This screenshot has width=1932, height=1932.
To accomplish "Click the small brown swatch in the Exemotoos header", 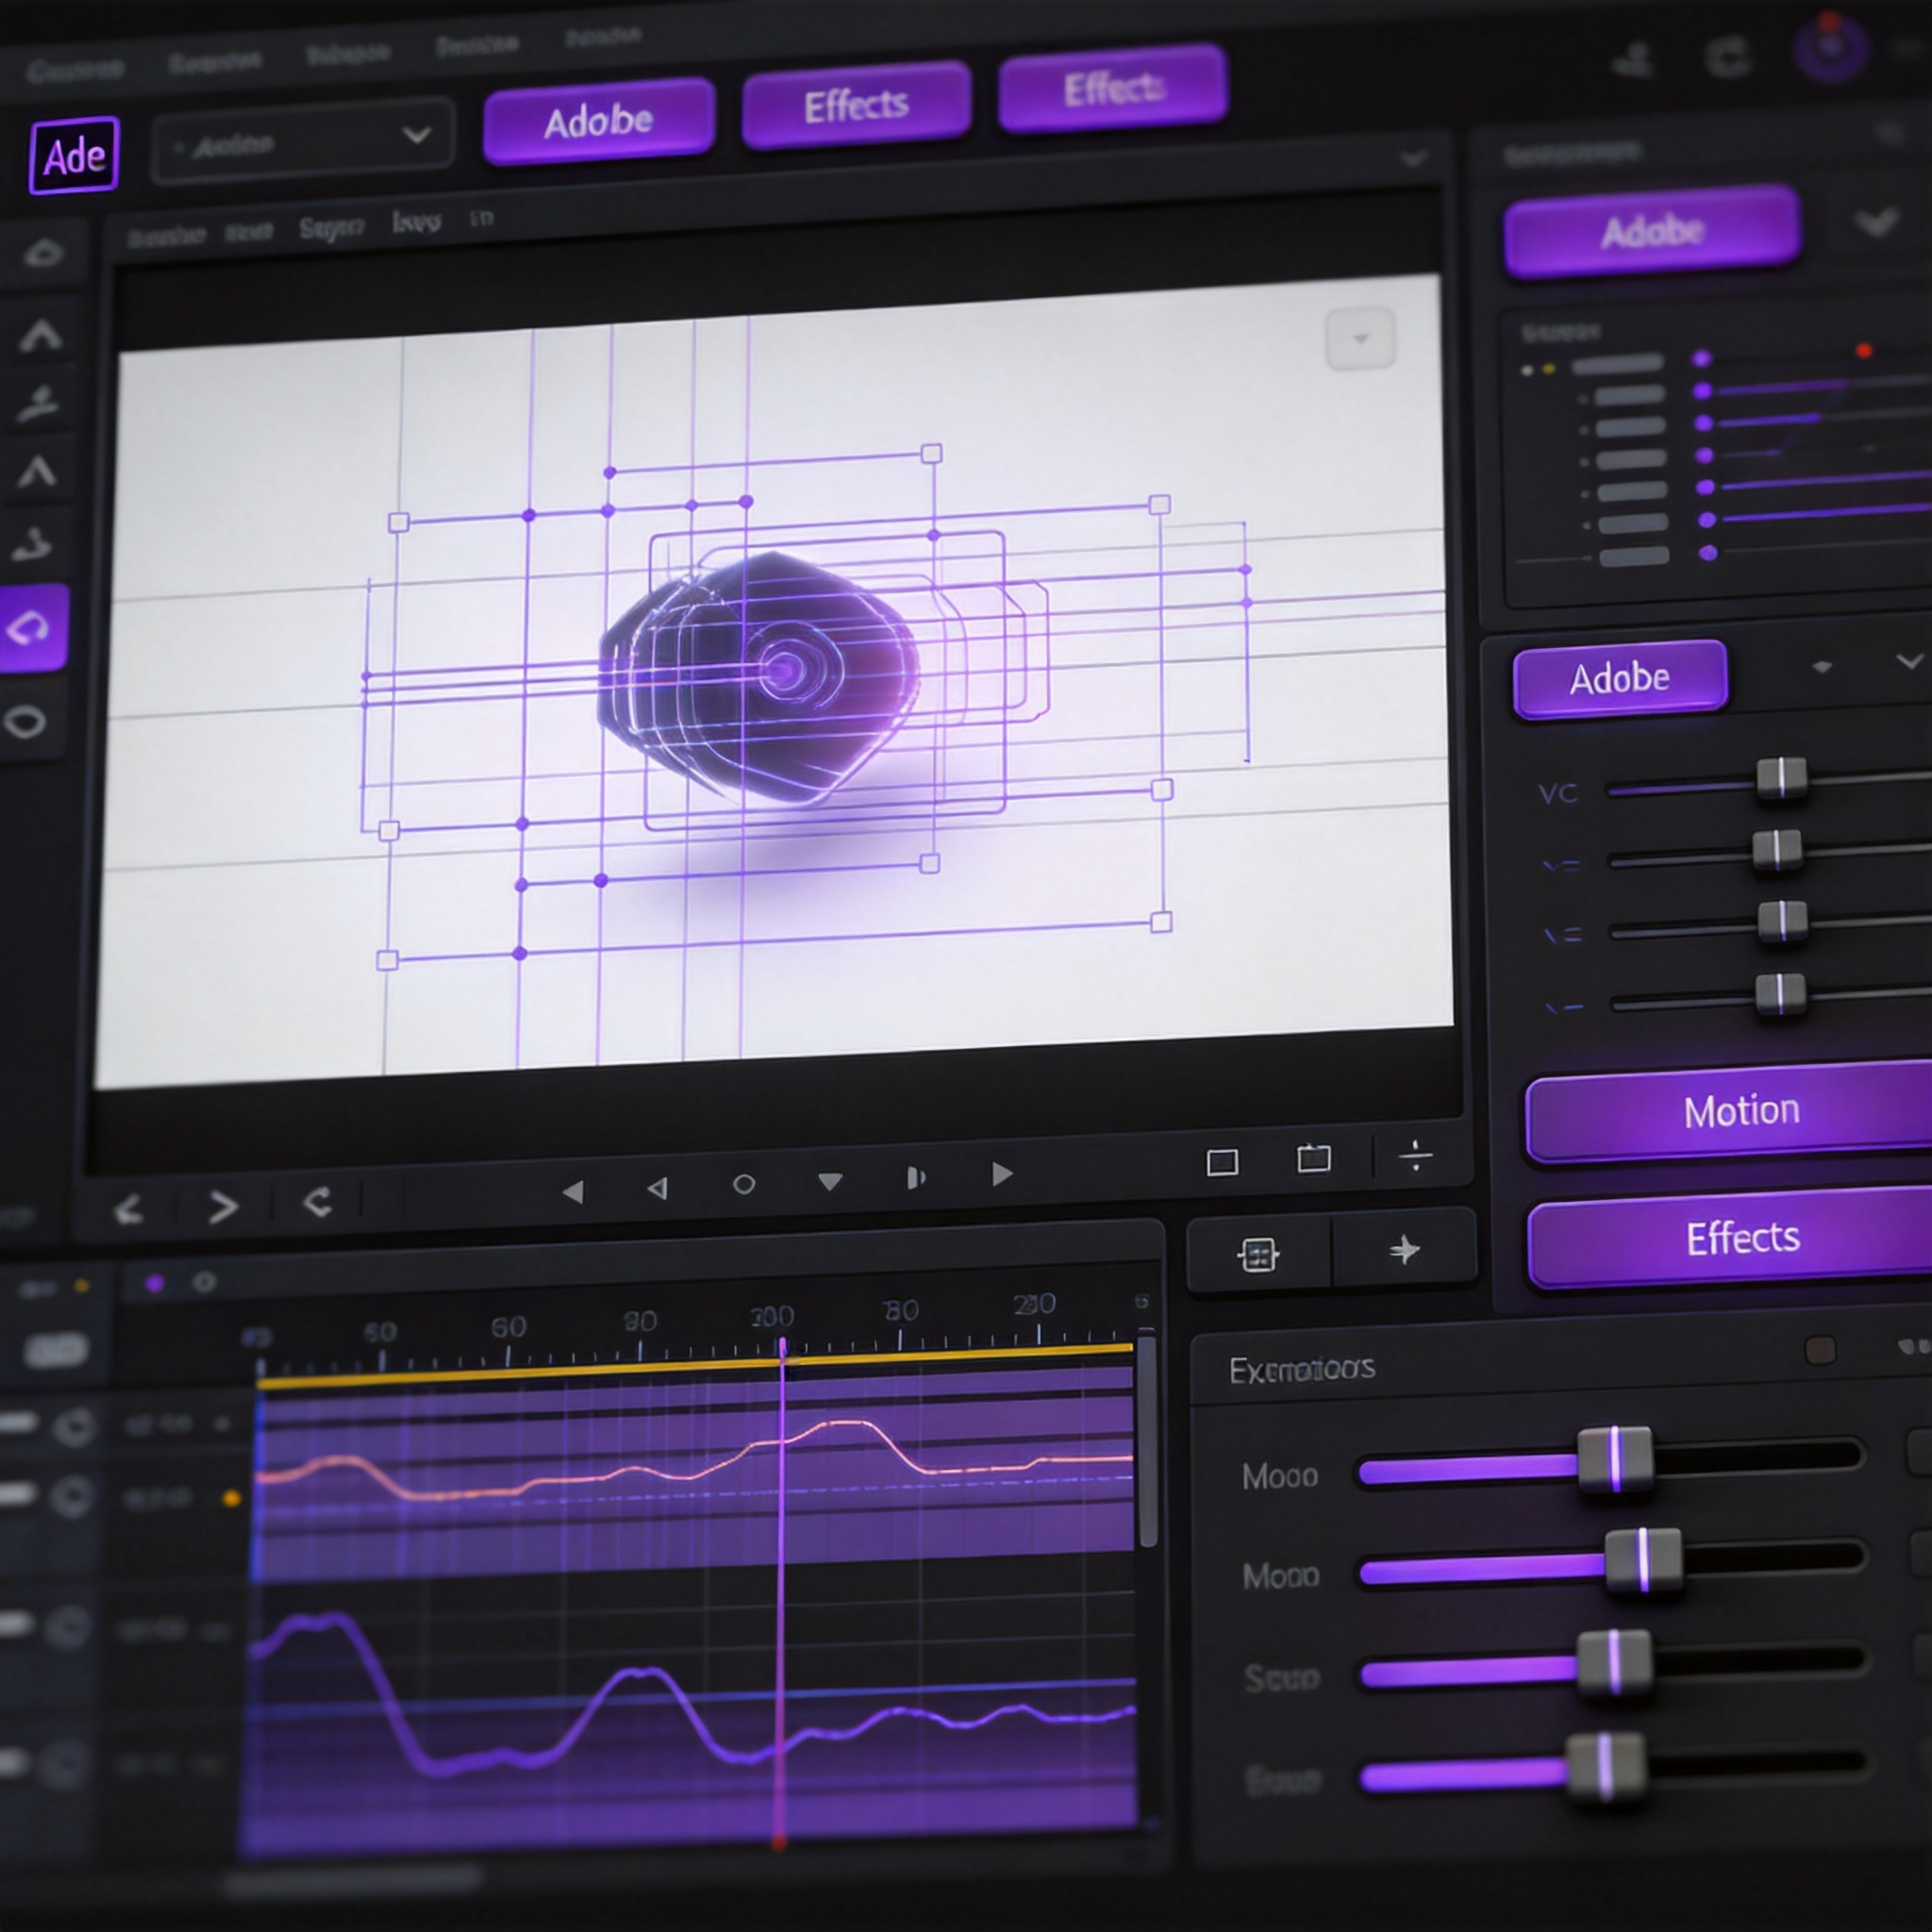I will (1820, 1351).
